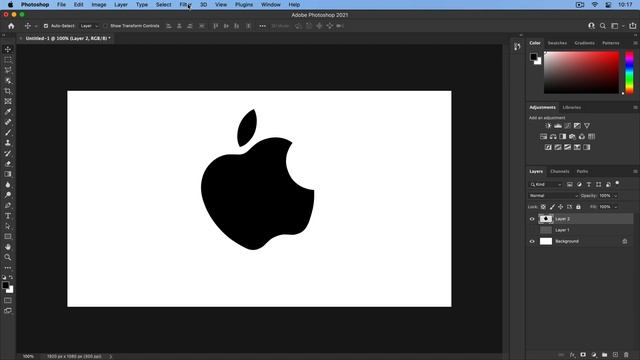Open the Fill slider dropdown arrow
Viewport: 640px width, 360px height.
615,207
